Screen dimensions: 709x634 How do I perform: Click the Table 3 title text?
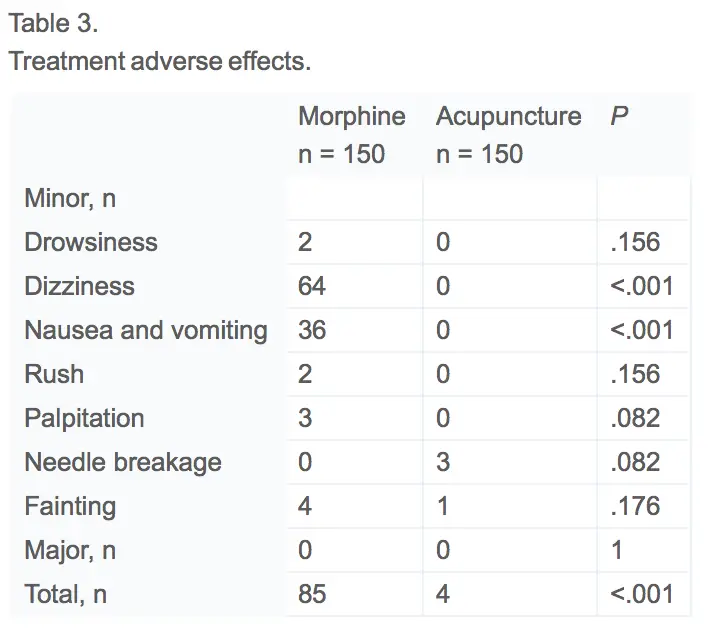pyautogui.click(x=53, y=24)
